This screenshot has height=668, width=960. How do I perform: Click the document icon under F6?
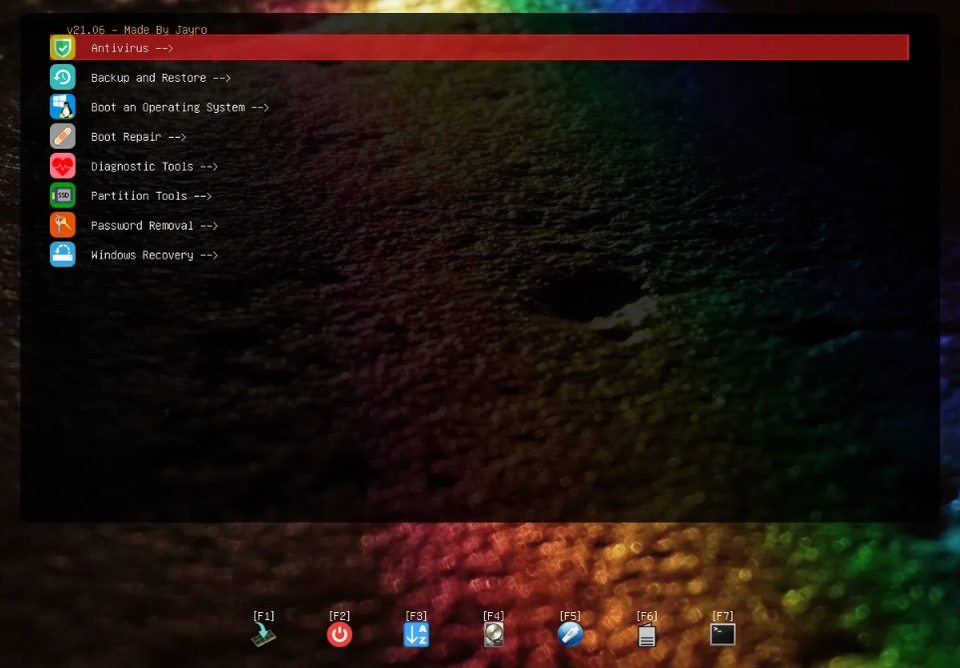click(647, 636)
